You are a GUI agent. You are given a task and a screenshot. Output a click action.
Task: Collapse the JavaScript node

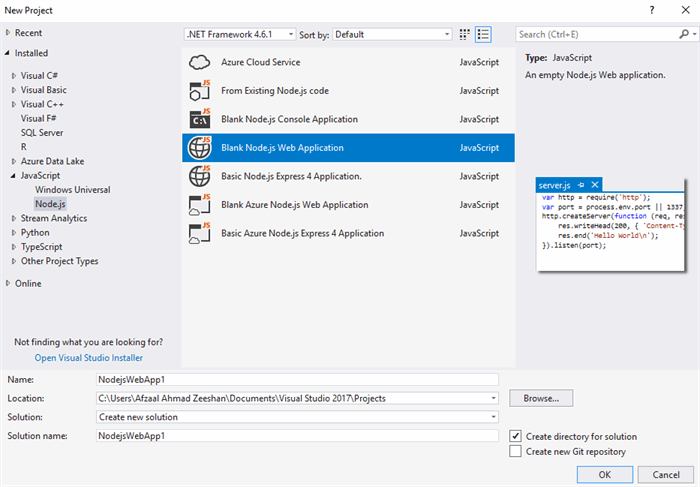pyautogui.click(x=13, y=176)
